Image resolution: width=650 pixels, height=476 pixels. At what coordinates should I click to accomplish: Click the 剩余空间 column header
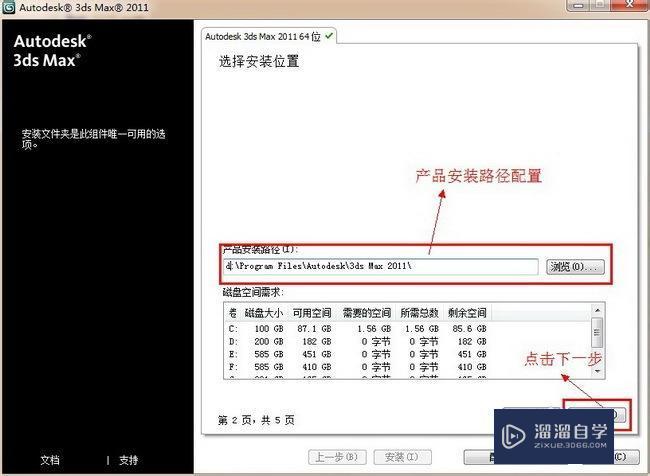tap(467, 313)
